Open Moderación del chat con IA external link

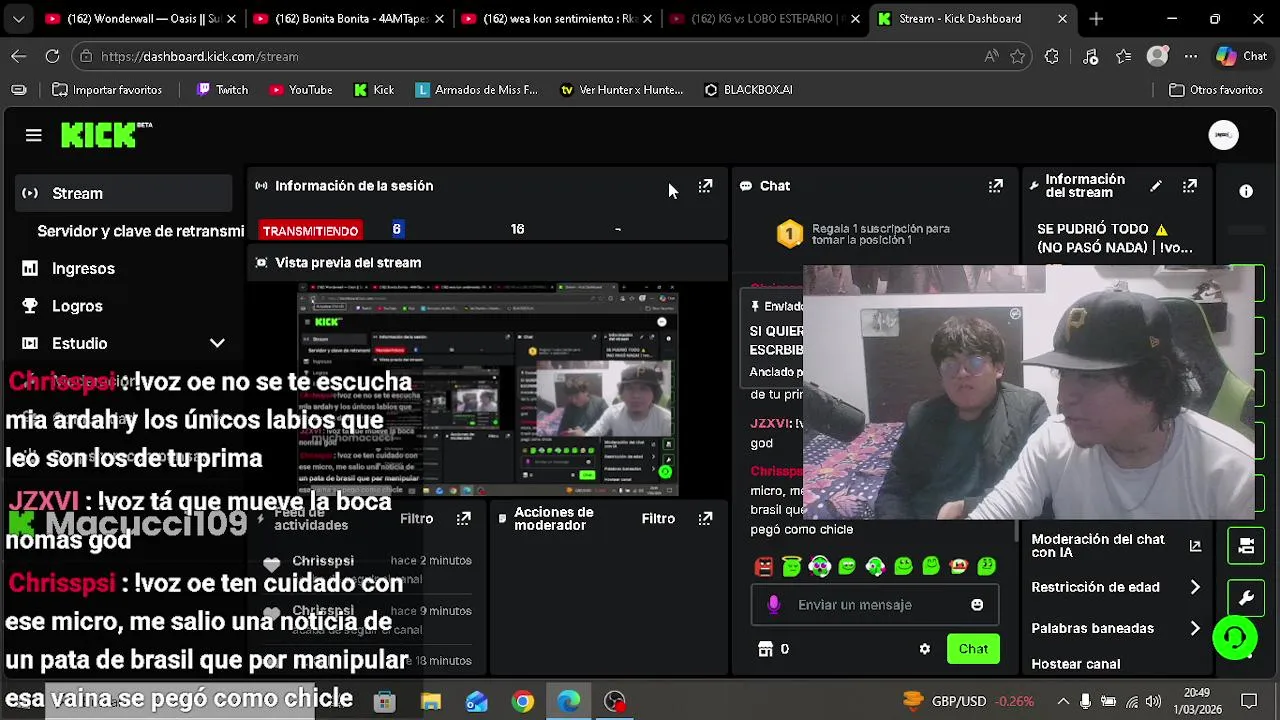[x=1194, y=546]
